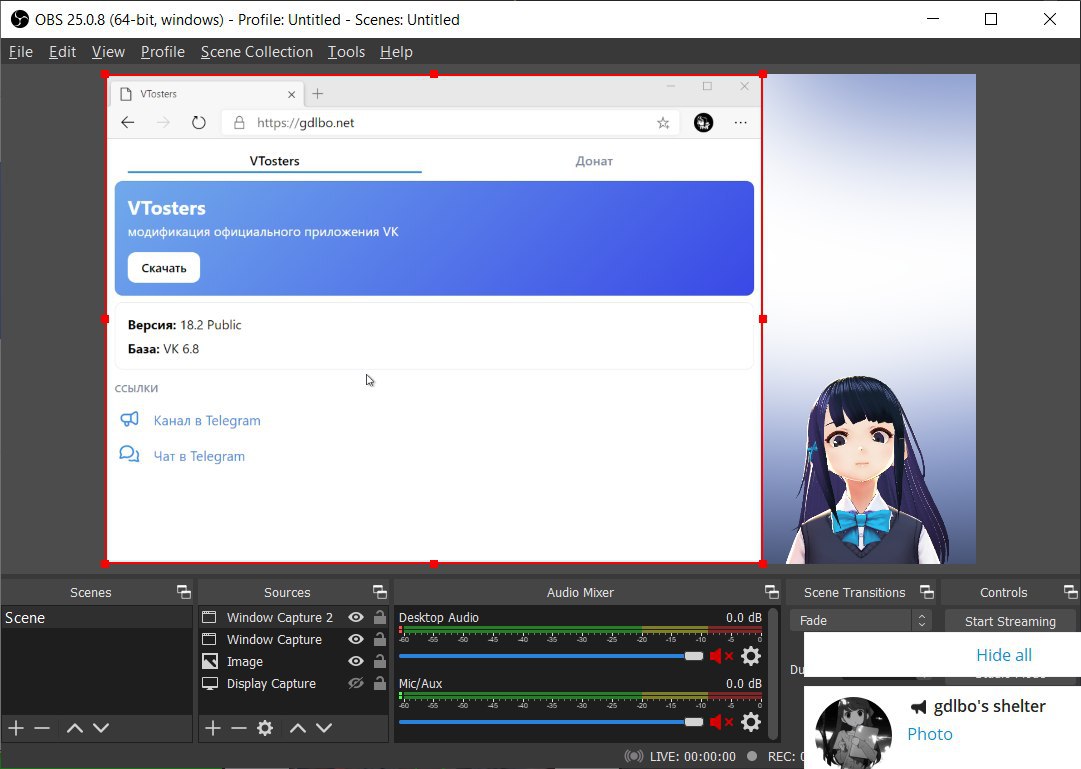Screen dimensions: 1081x769
Task: Click Hide all in notification popup
Action: coord(1004,655)
